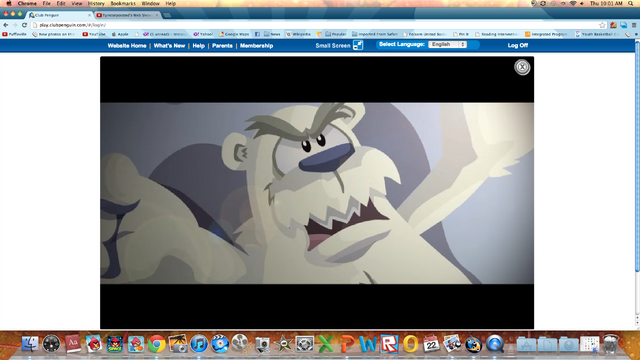Image resolution: width=640 pixels, height=360 pixels.
Task: Open the Wikipedia bookmark
Action: (298, 34)
